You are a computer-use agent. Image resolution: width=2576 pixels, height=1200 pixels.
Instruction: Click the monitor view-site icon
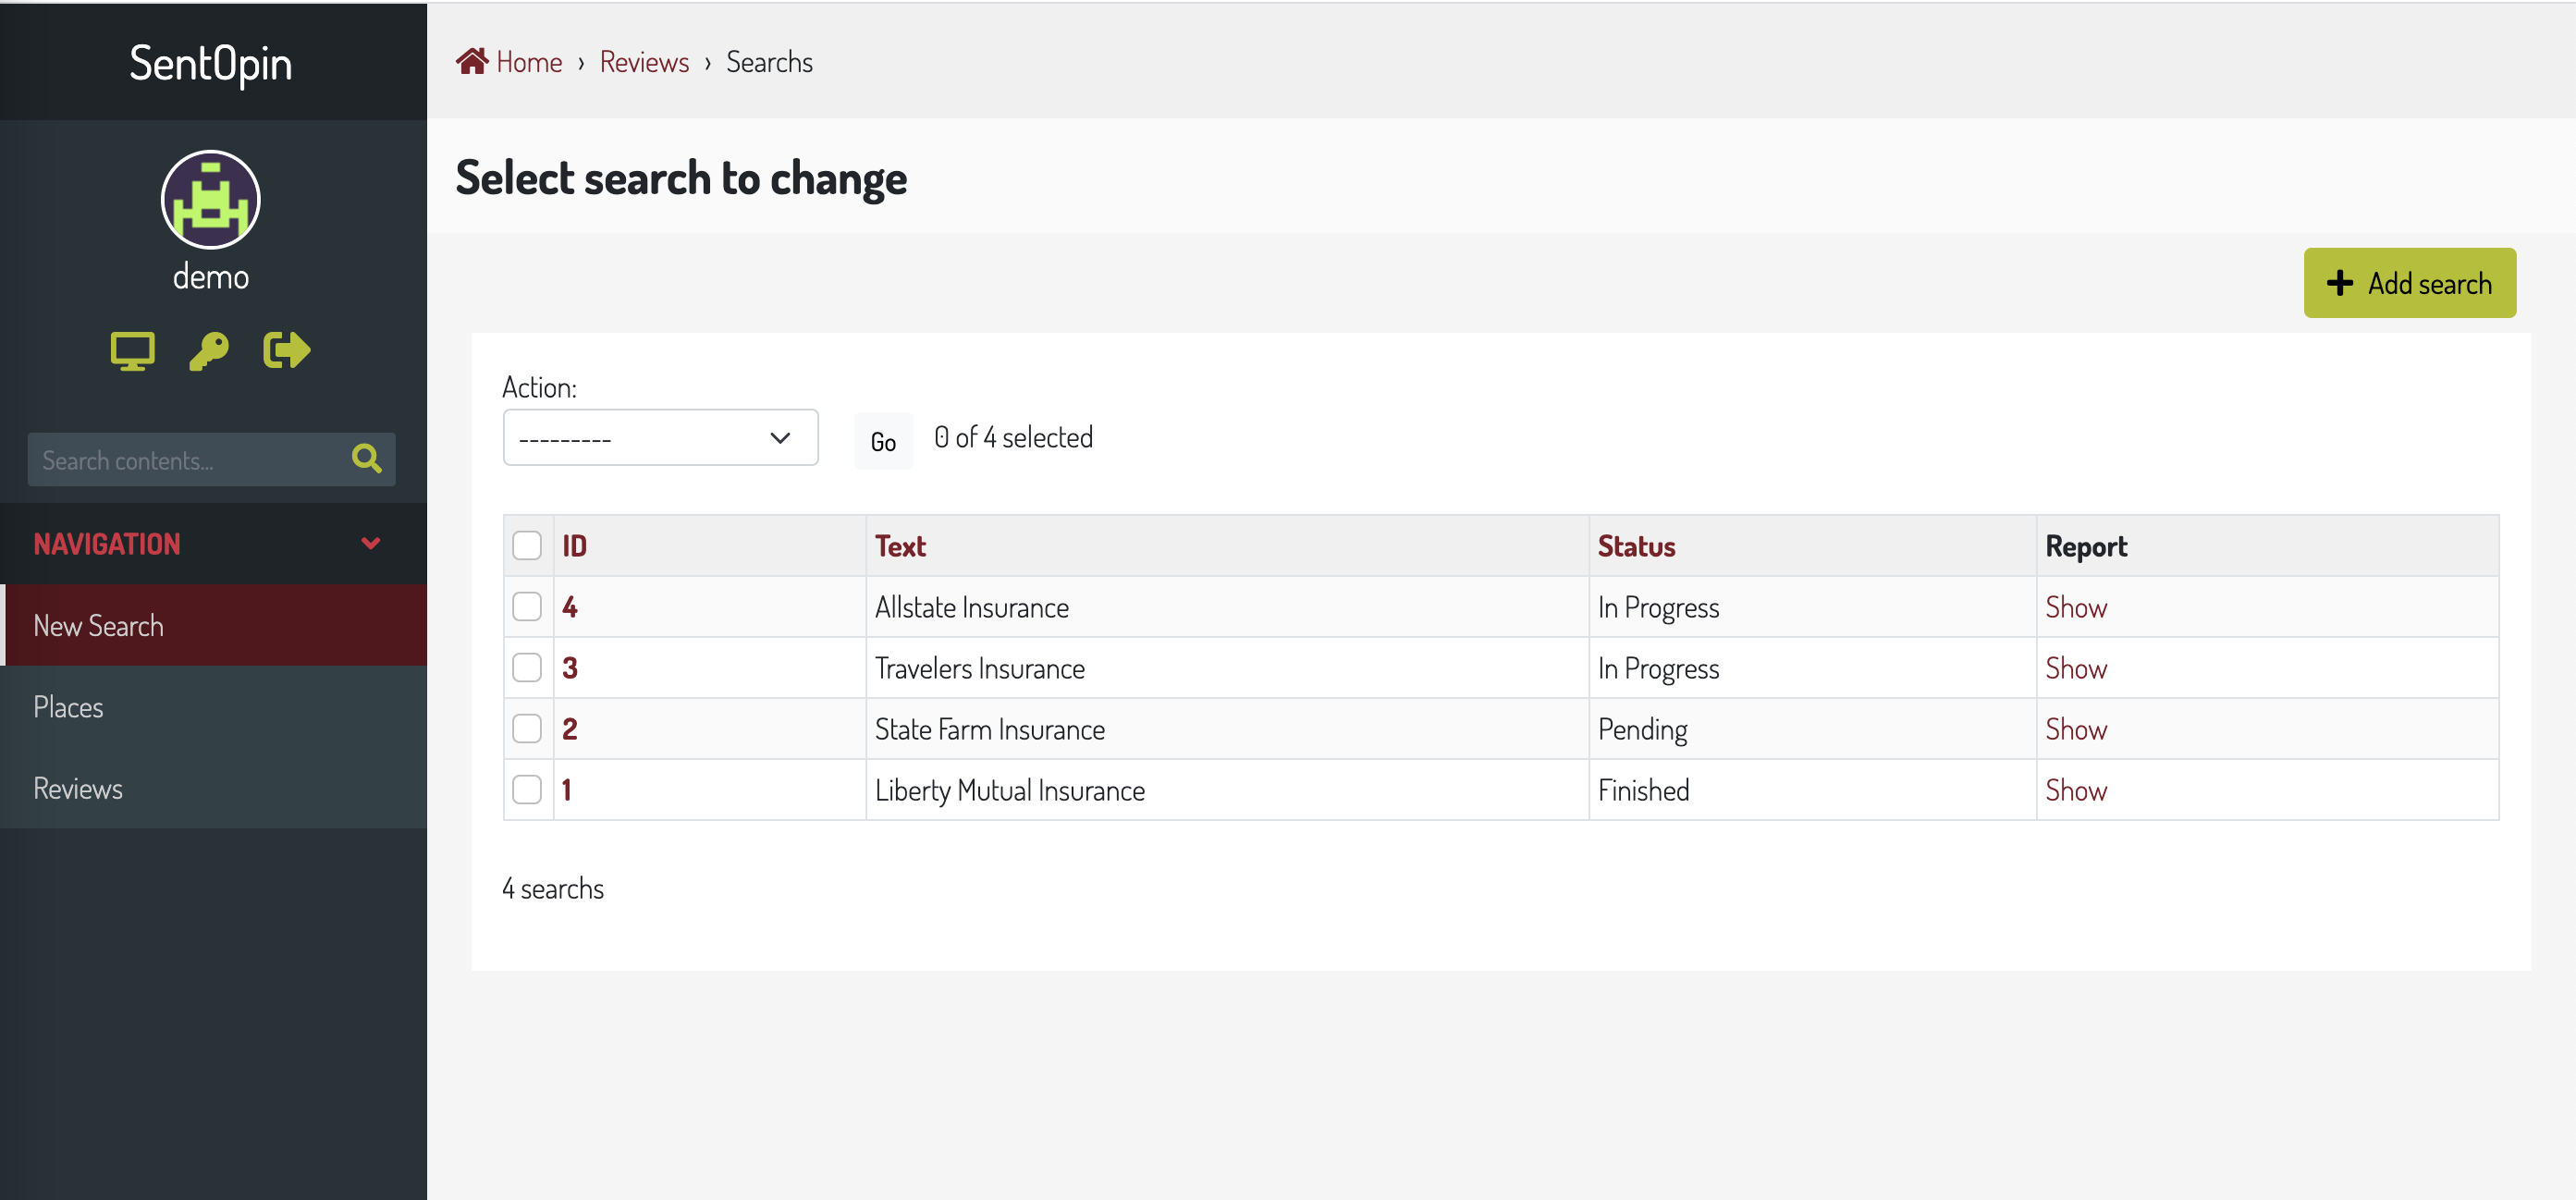click(x=132, y=351)
